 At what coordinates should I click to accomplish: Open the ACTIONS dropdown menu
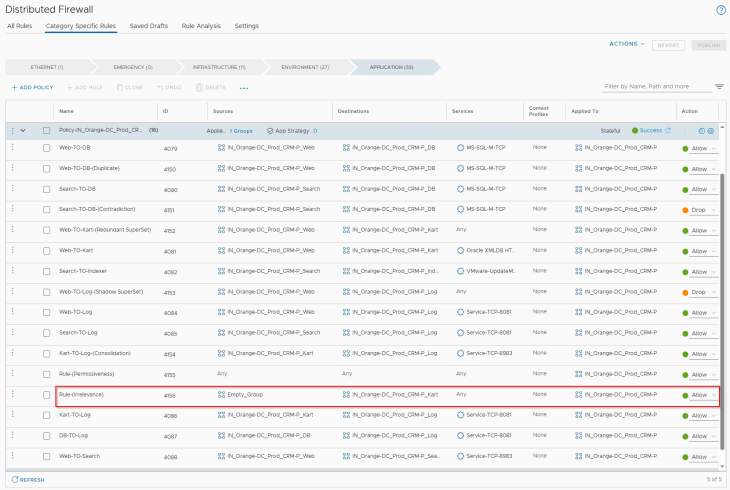(627, 44)
